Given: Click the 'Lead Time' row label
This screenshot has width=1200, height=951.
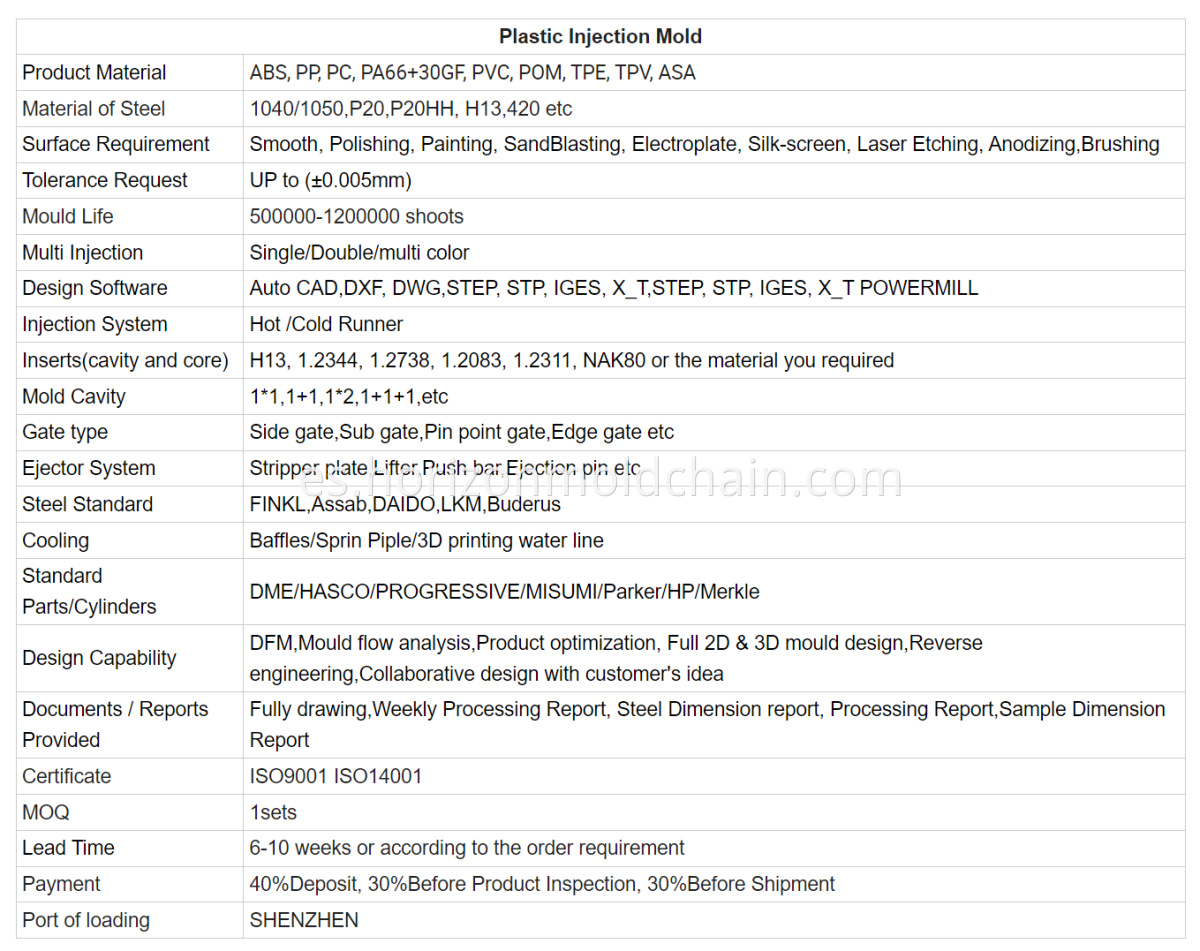Looking at the screenshot, I should click(x=68, y=849).
